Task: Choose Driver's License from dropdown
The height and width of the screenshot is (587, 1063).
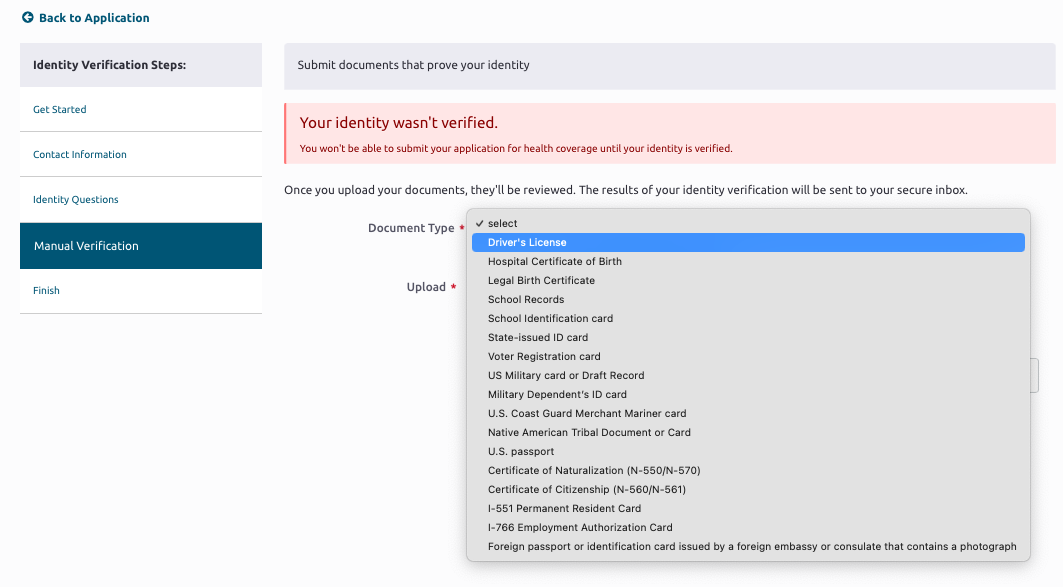Action: point(748,243)
